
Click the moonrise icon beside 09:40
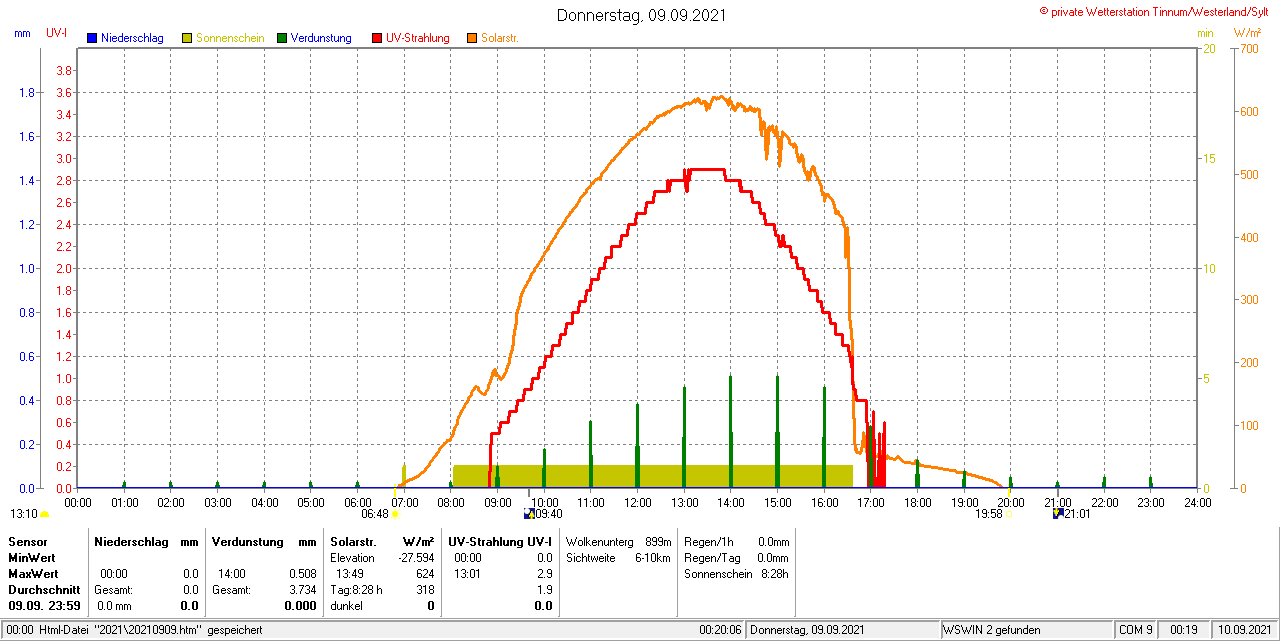[529, 514]
